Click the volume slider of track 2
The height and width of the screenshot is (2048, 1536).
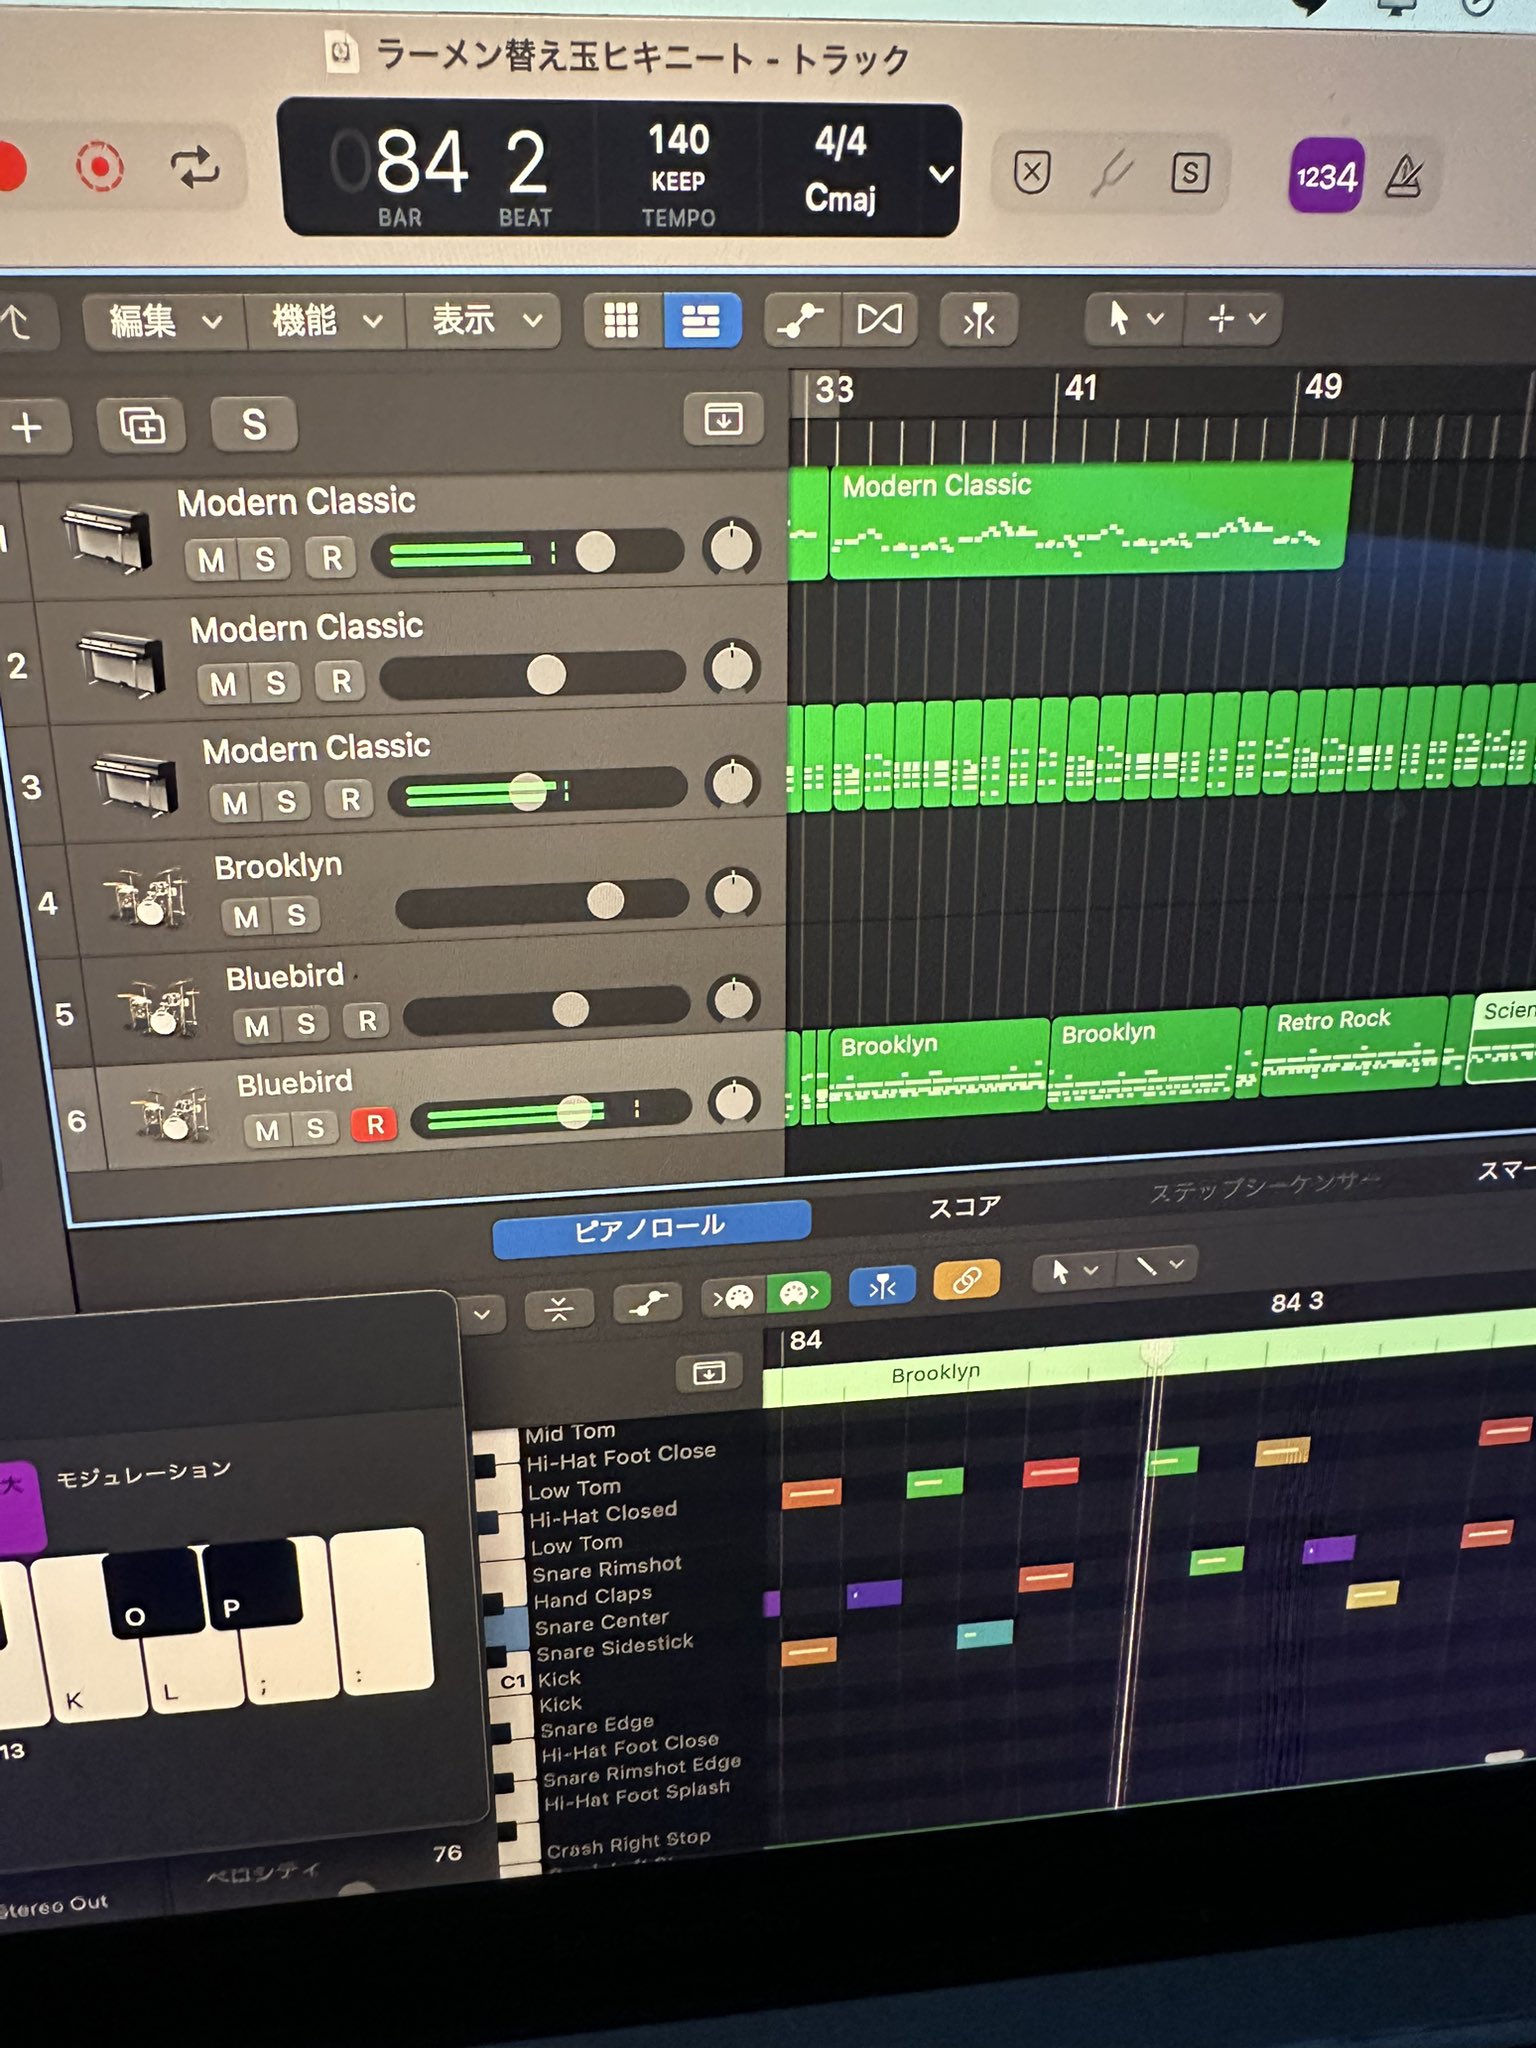pyautogui.click(x=532, y=674)
